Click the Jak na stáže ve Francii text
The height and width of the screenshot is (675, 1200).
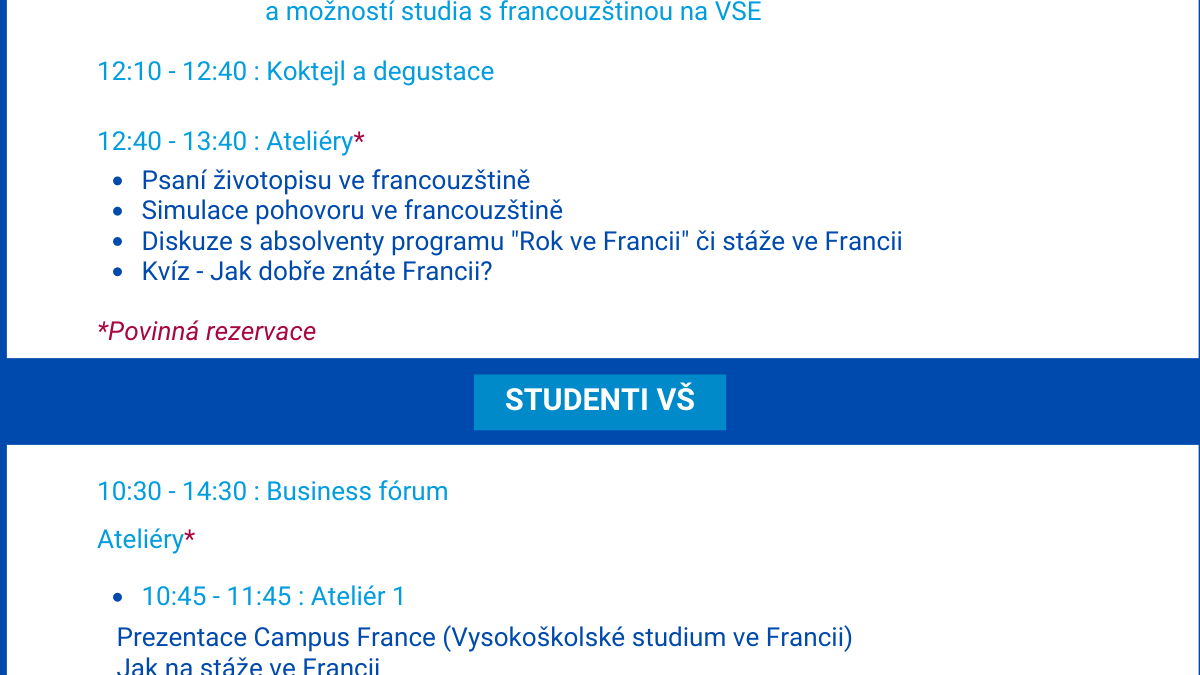248,667
